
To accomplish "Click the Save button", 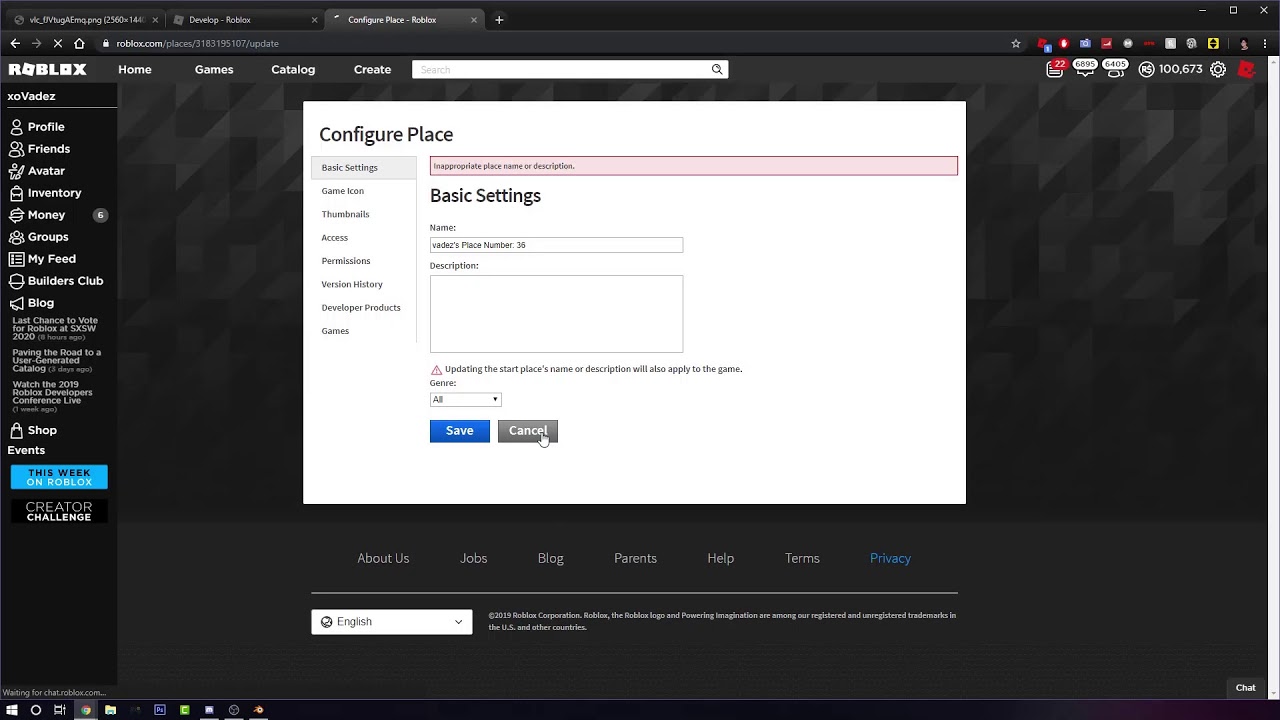I will click(460, 431).
